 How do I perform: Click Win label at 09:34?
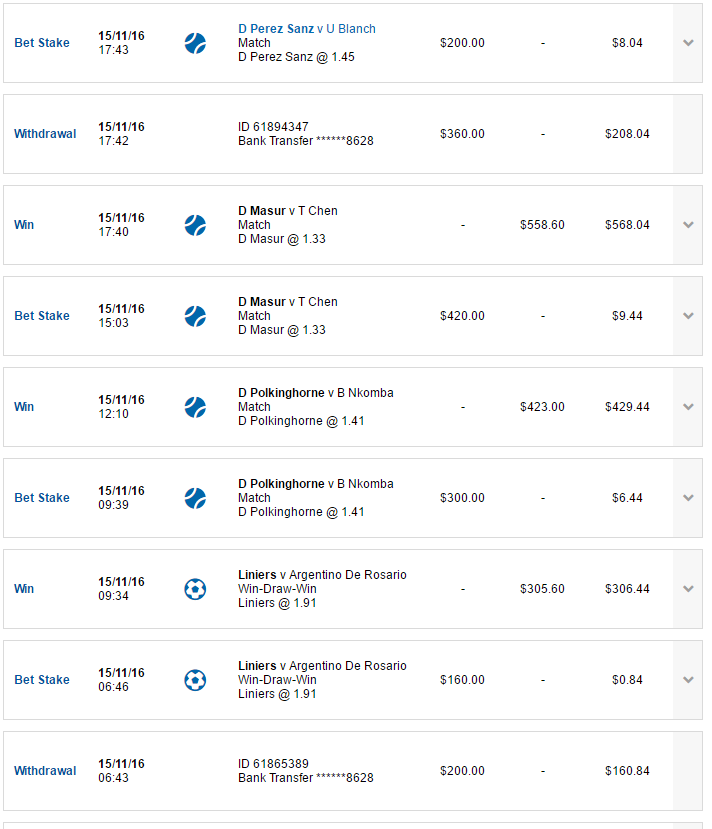coord(24,588)
